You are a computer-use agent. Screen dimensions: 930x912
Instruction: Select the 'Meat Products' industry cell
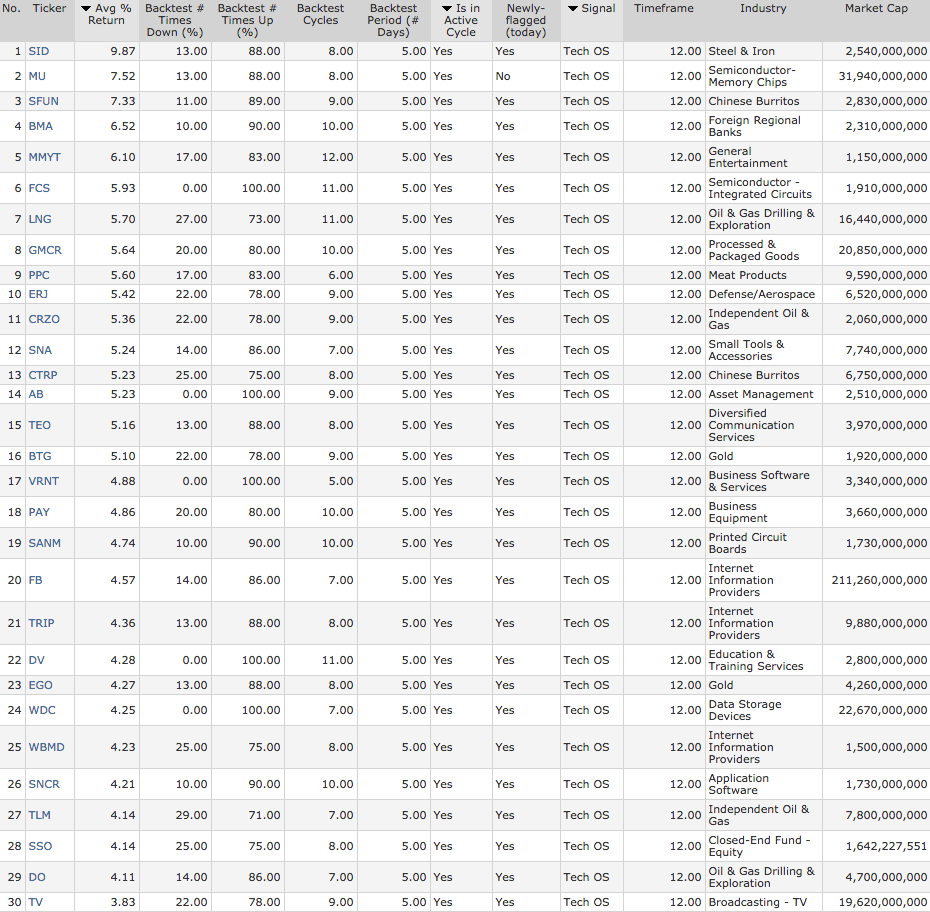tap(764, 275)
